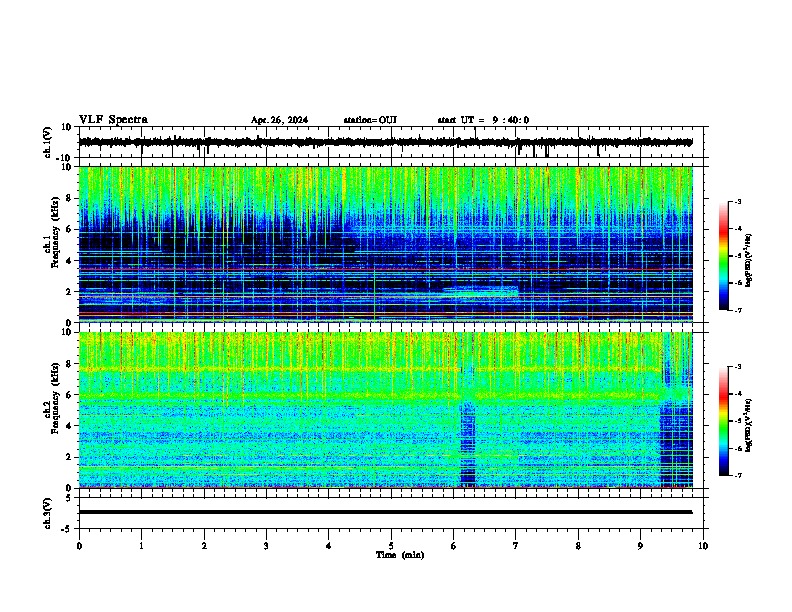Image resolution: width=792 pixels, height=612 pixels.
Task: Click the emission band near 2 kHz in ch.1
Action: pyautogui.click(x=481, y=291)
